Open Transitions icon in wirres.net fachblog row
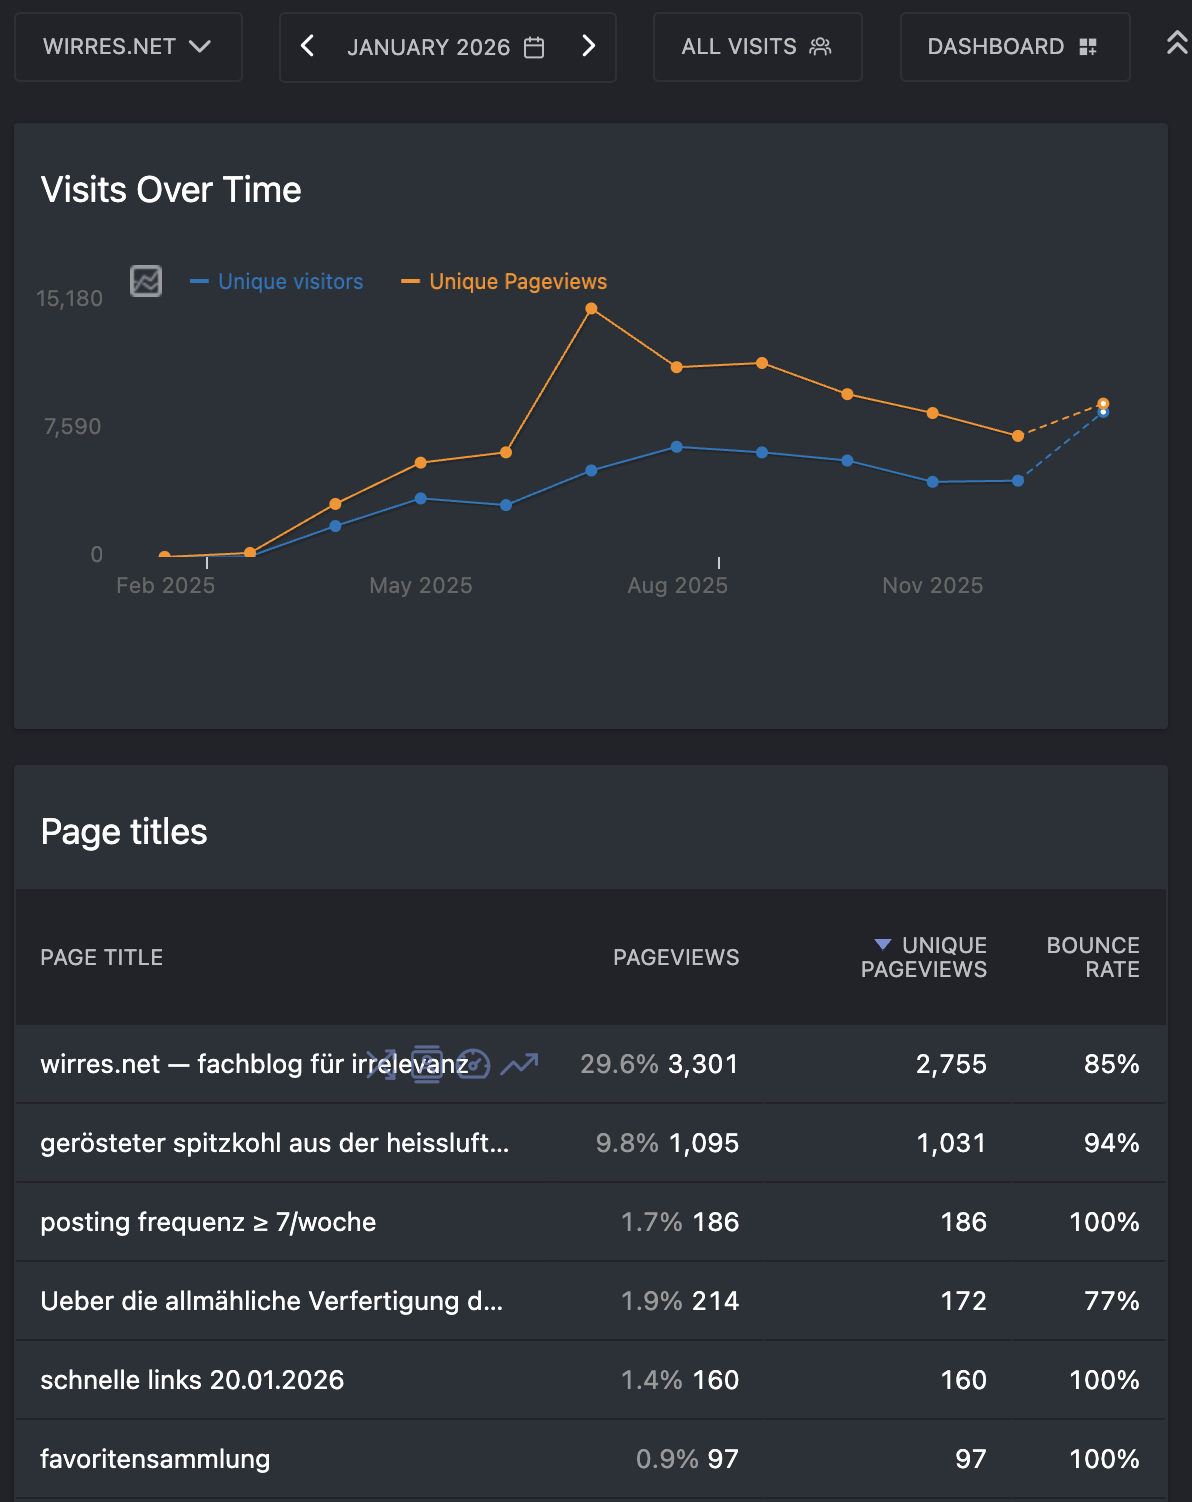The width and height of the screenshot is (1192, 1502). 381,1064
